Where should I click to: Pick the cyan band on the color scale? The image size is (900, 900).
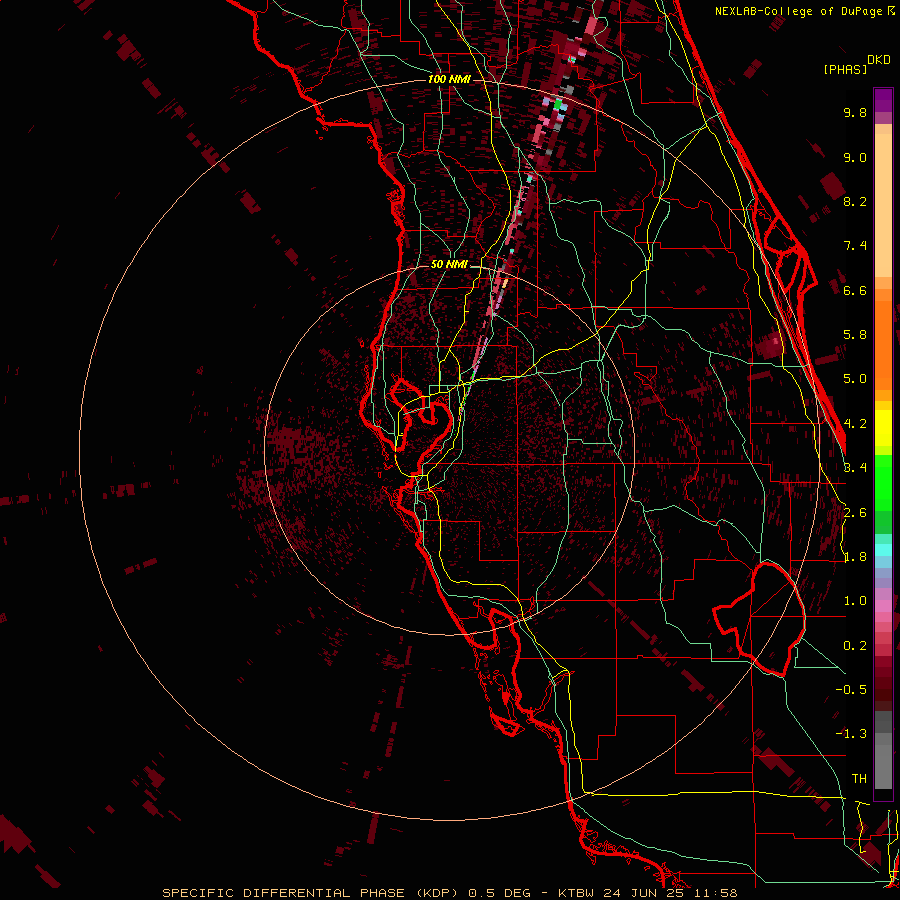(x=883, y=550)
